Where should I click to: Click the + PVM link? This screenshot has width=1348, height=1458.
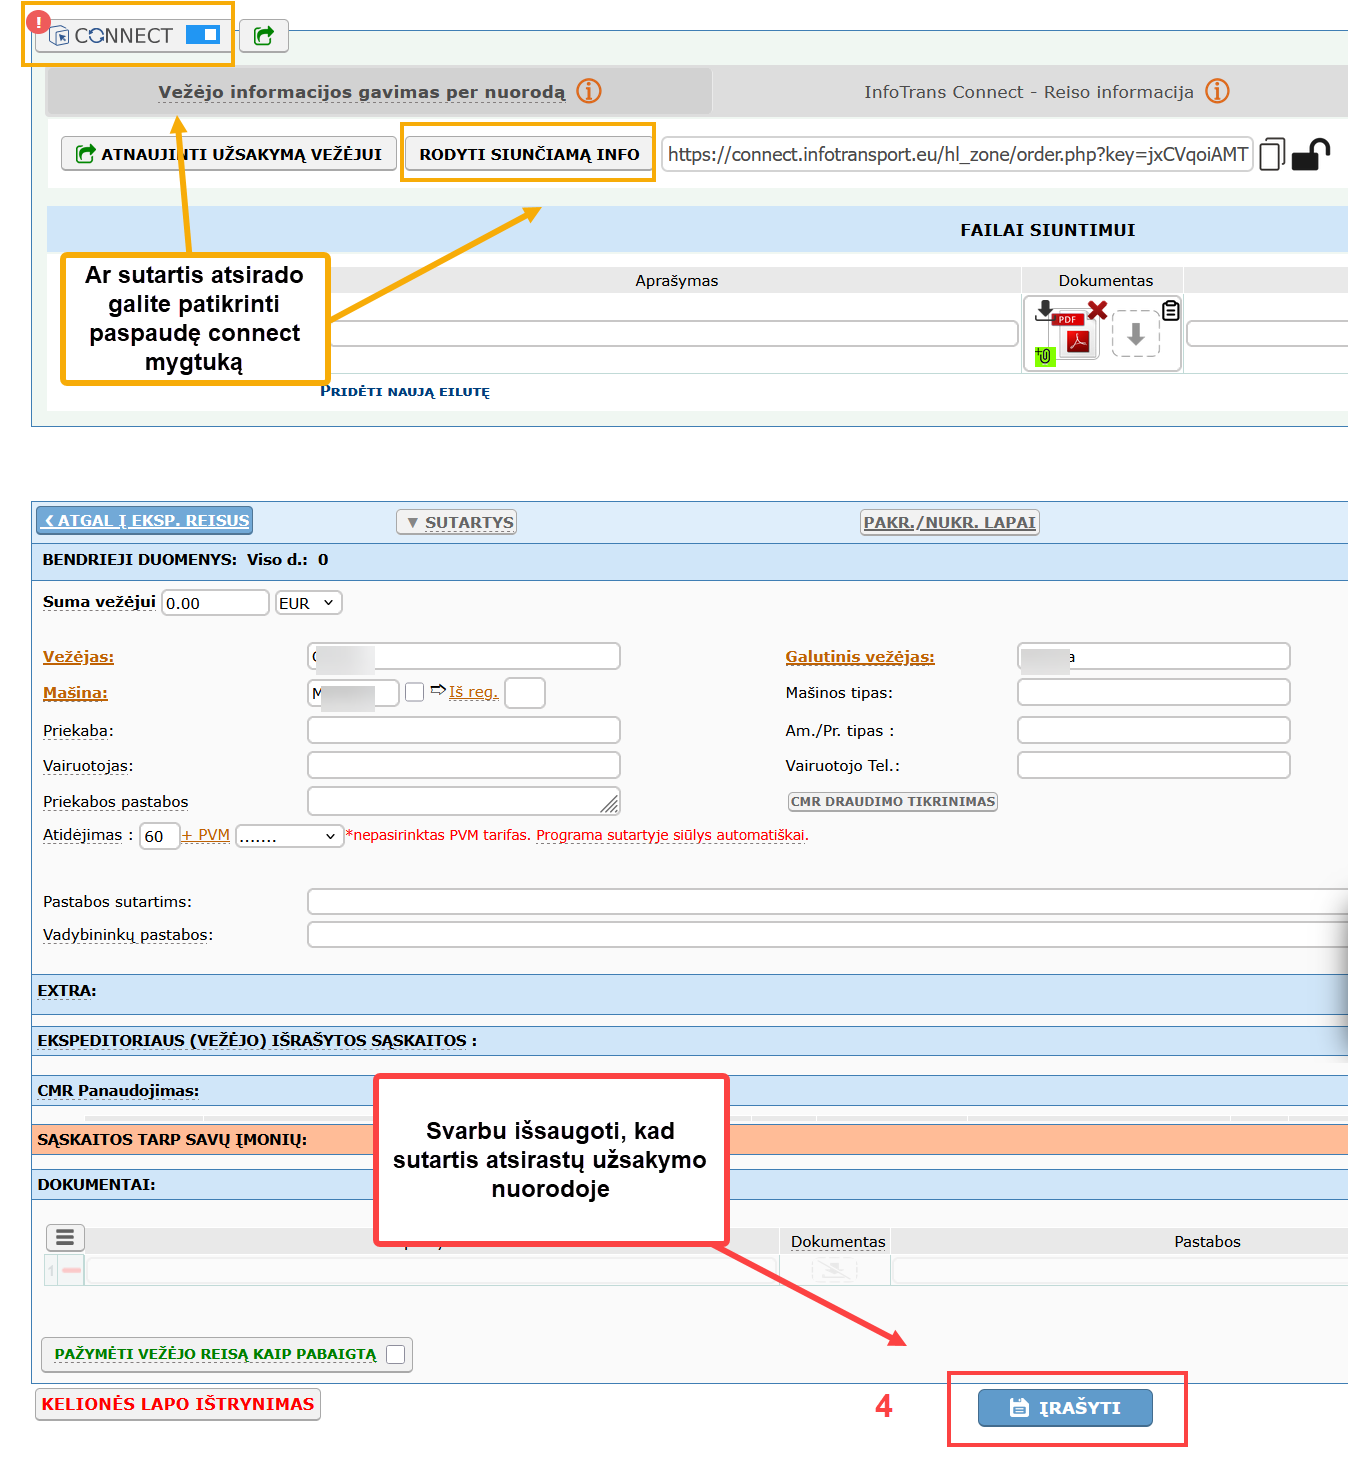[206, 835]
